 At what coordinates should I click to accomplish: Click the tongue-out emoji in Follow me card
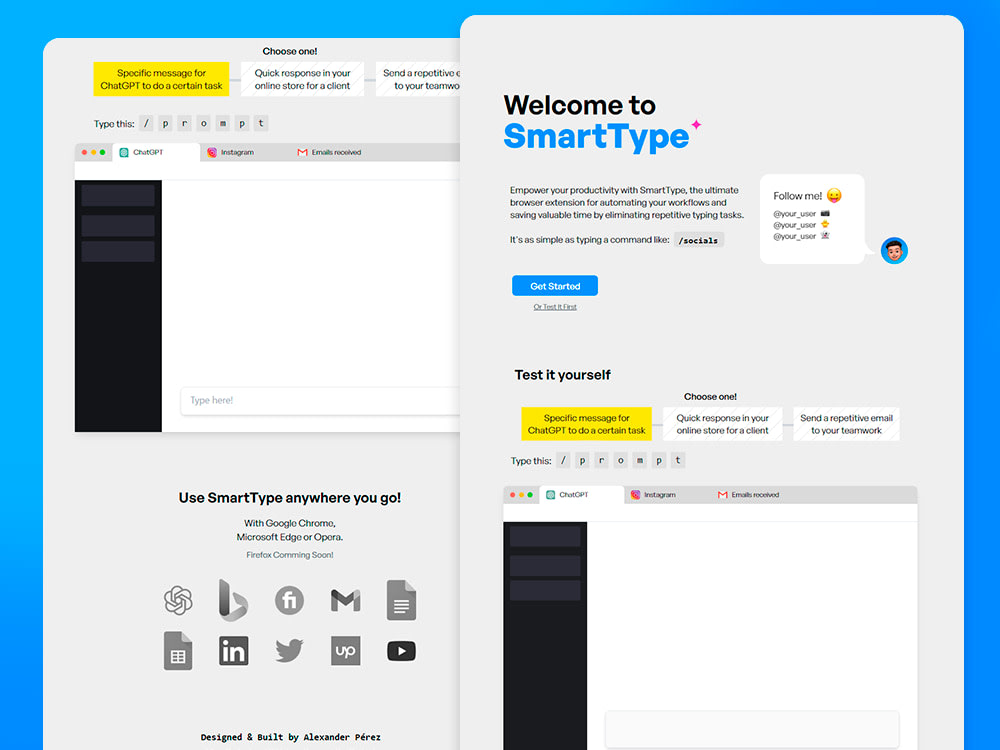pos(834,195)
